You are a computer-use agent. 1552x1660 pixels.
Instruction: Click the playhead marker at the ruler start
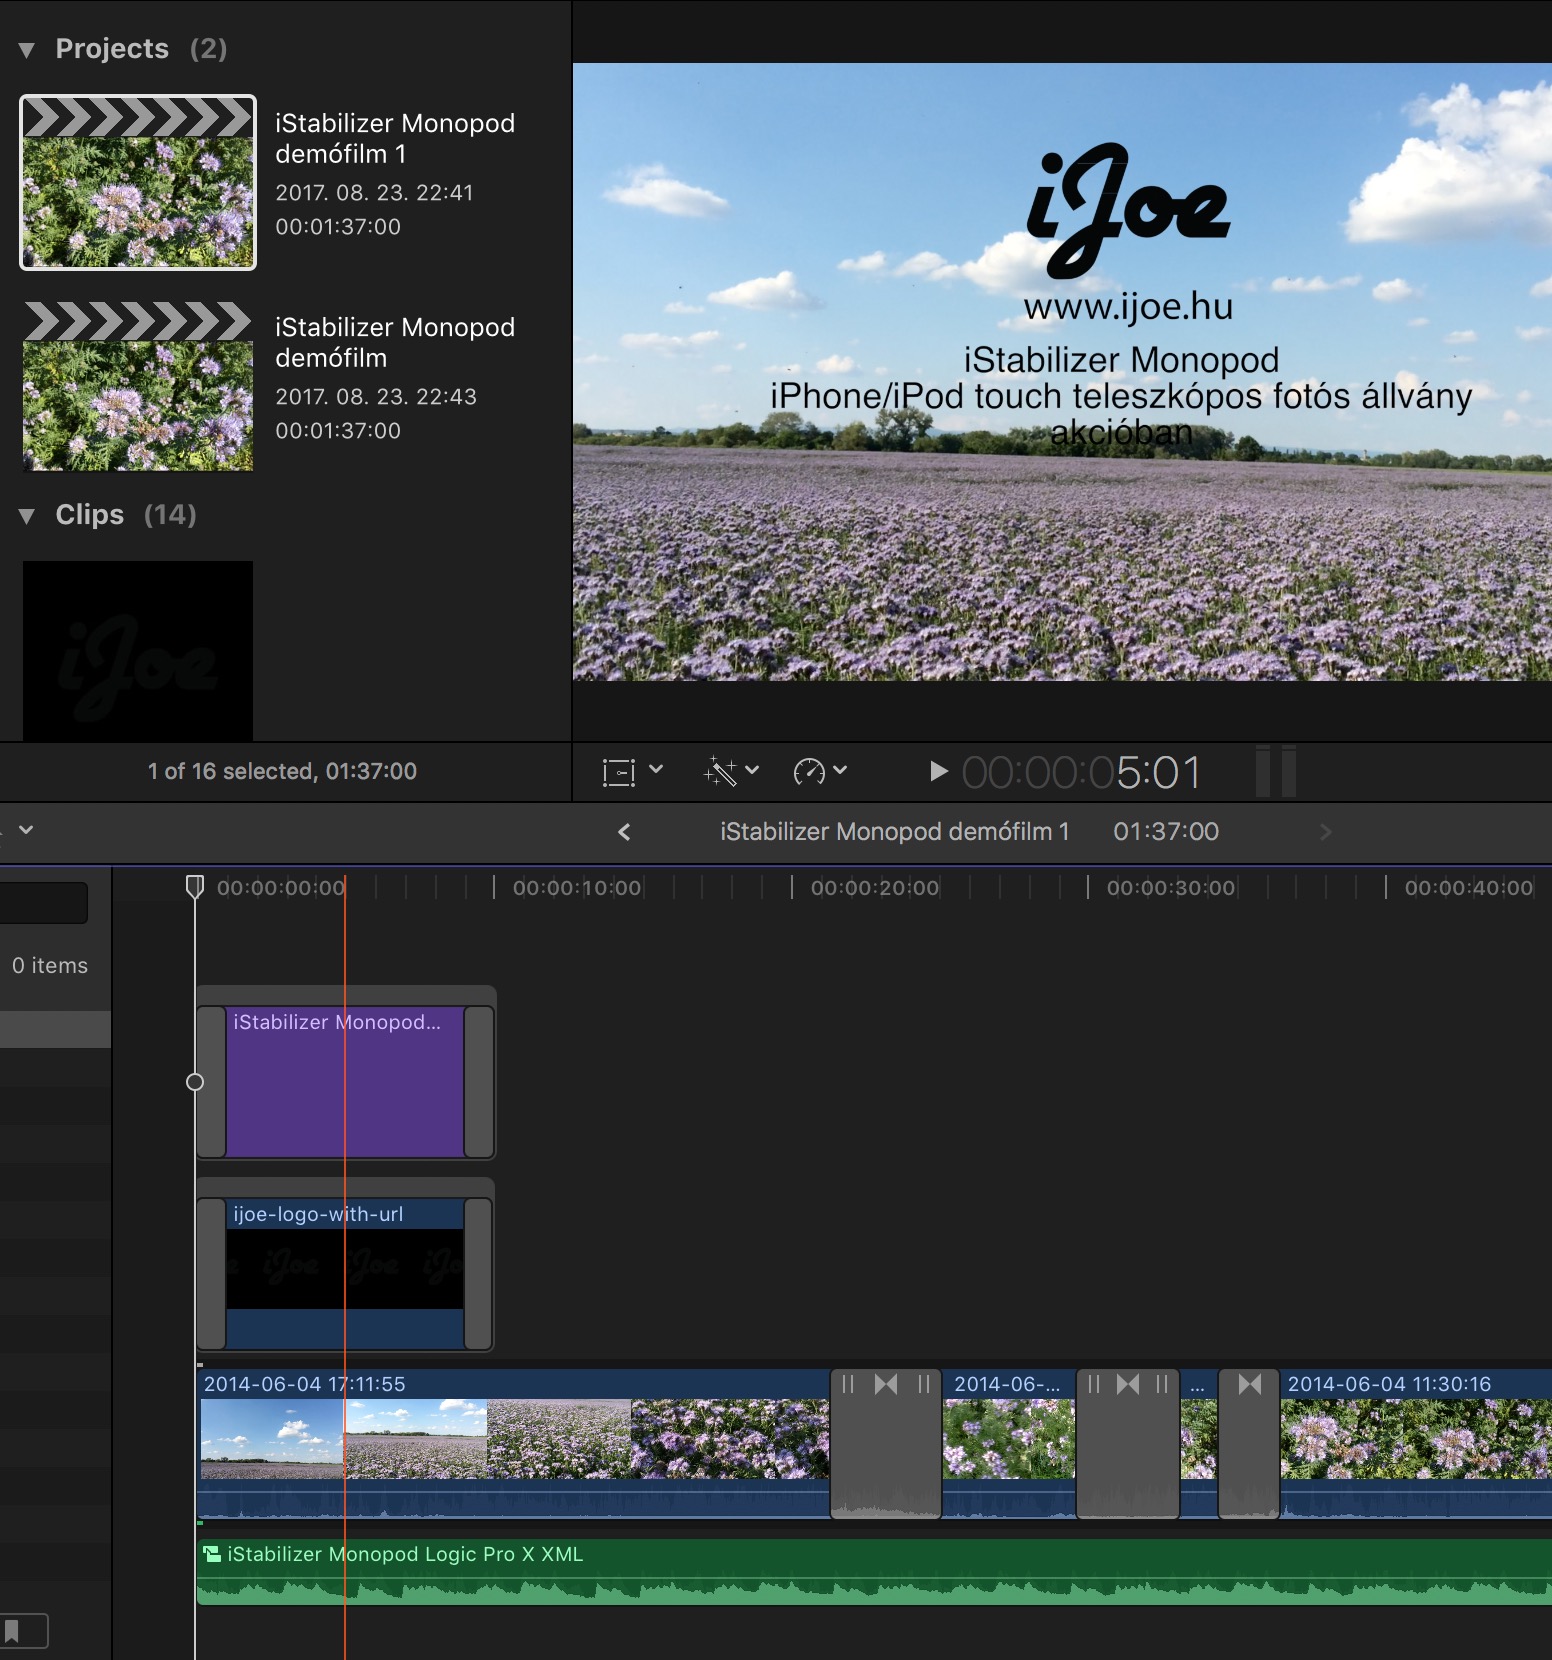pos(195,886)
